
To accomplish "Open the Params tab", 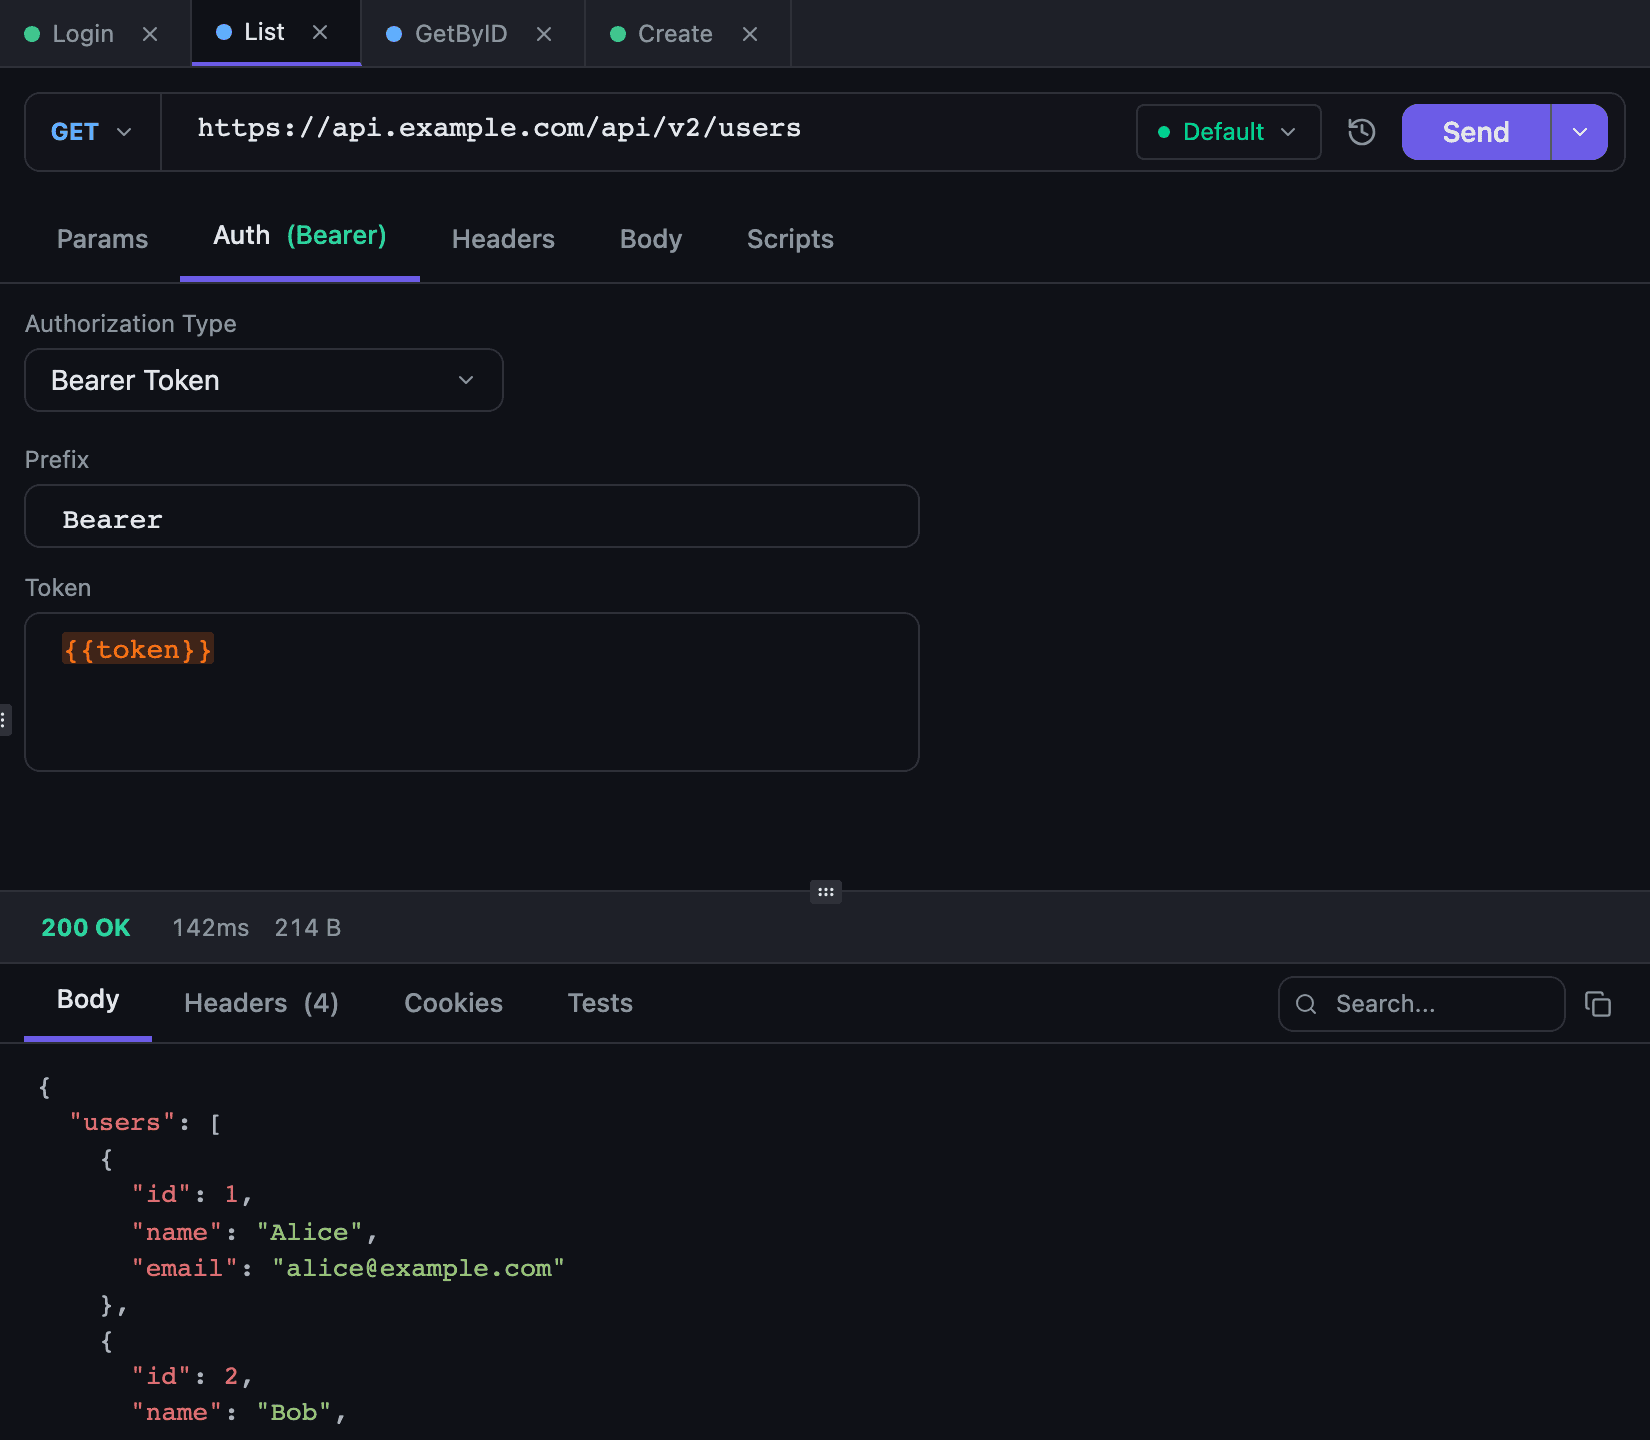I will 102,239.
